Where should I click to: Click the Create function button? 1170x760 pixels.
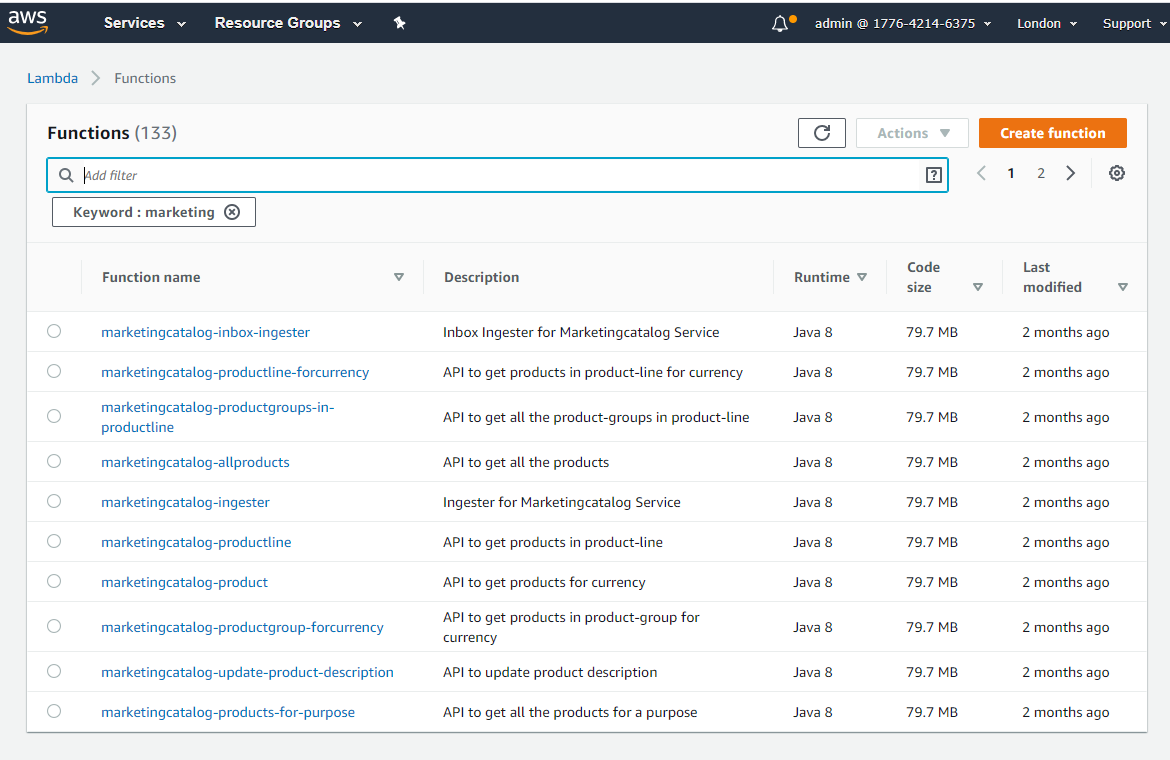point(1052,133)
